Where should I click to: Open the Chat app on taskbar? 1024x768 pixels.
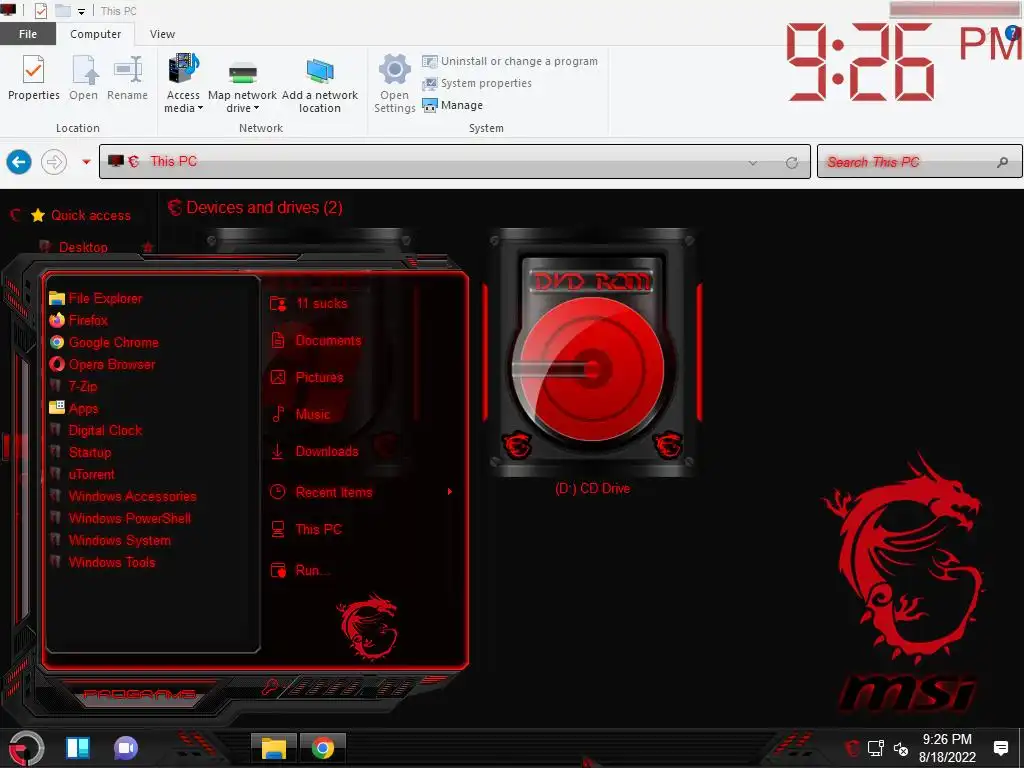click(x=126, y=748)
